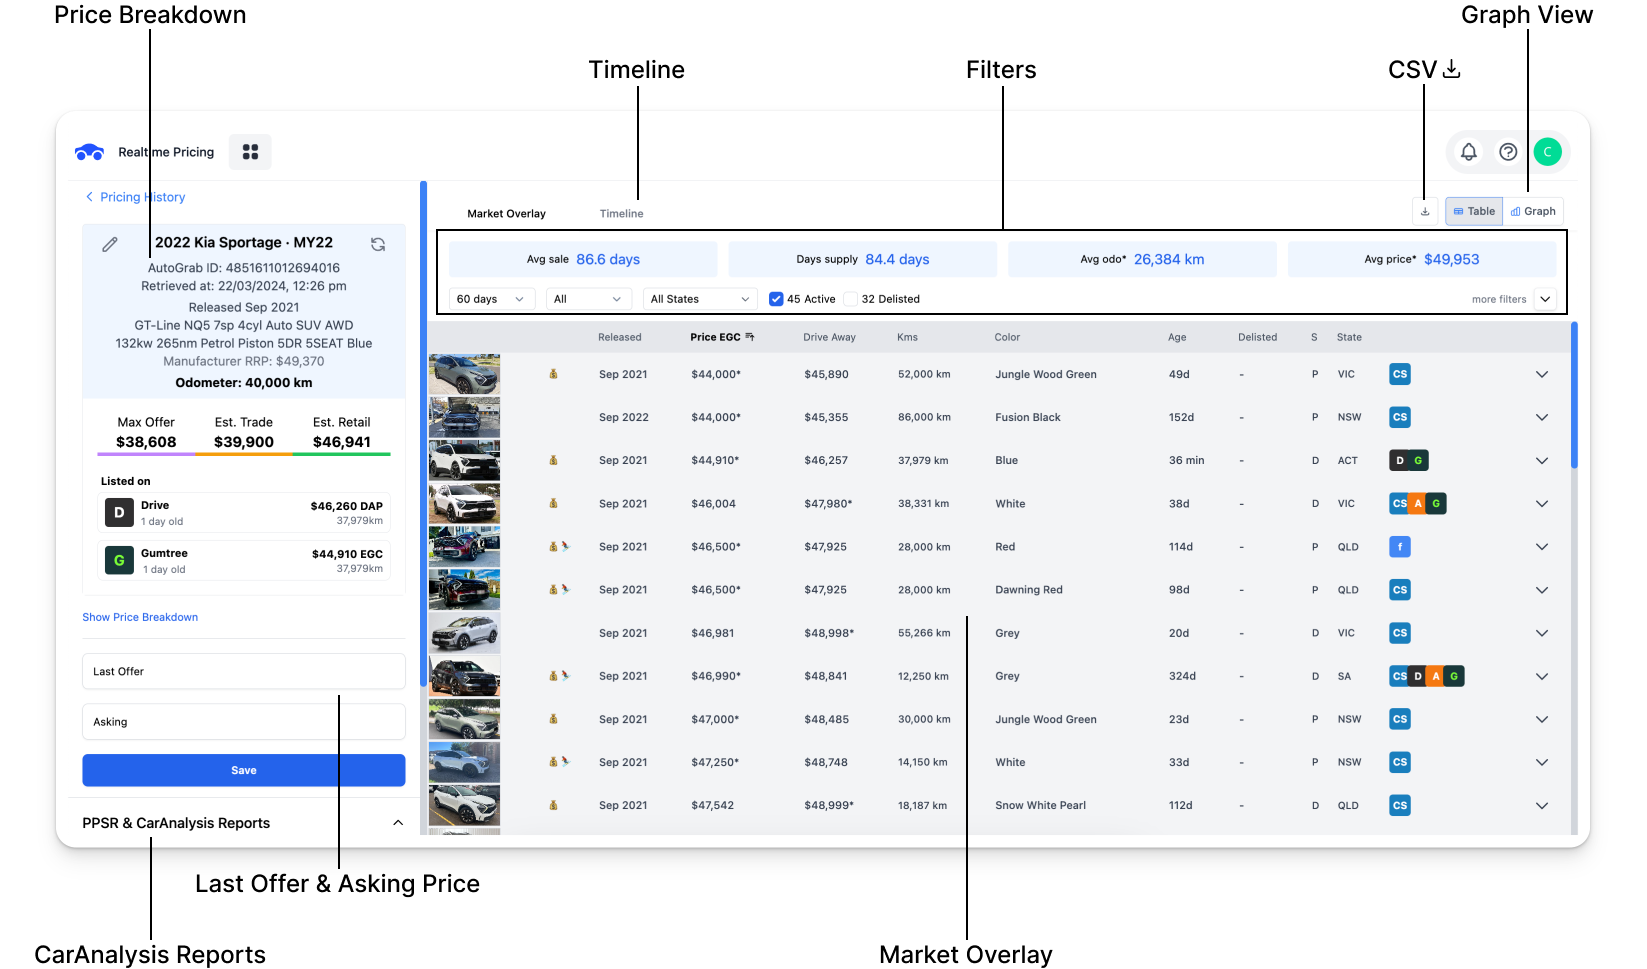Click the green G badge on Grey 324d row
The height and width of the screenshot is (969, 1647).
[x=1454, y=677]
